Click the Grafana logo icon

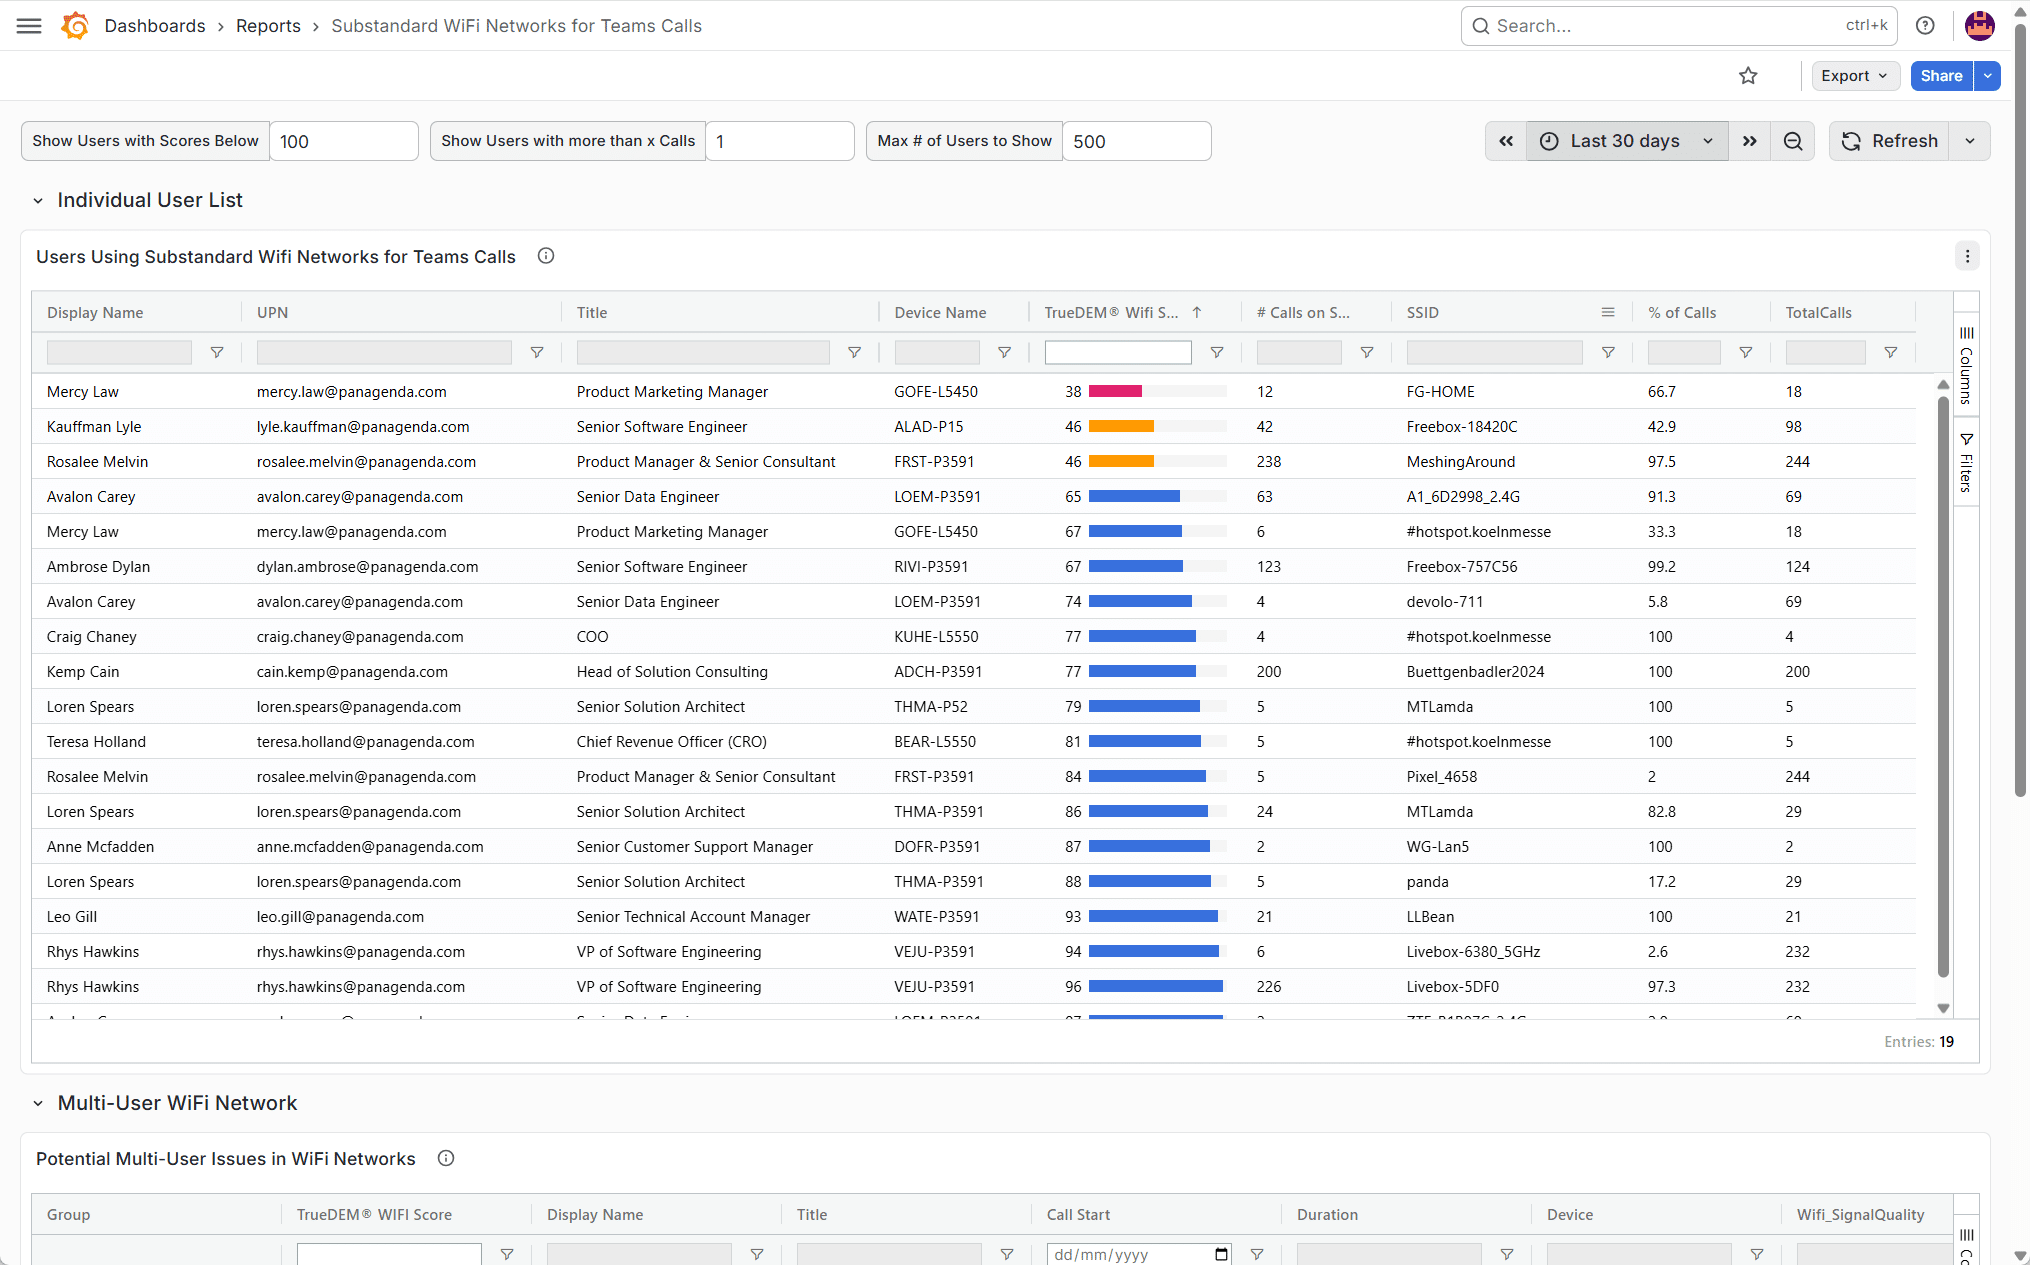(75, 26)
